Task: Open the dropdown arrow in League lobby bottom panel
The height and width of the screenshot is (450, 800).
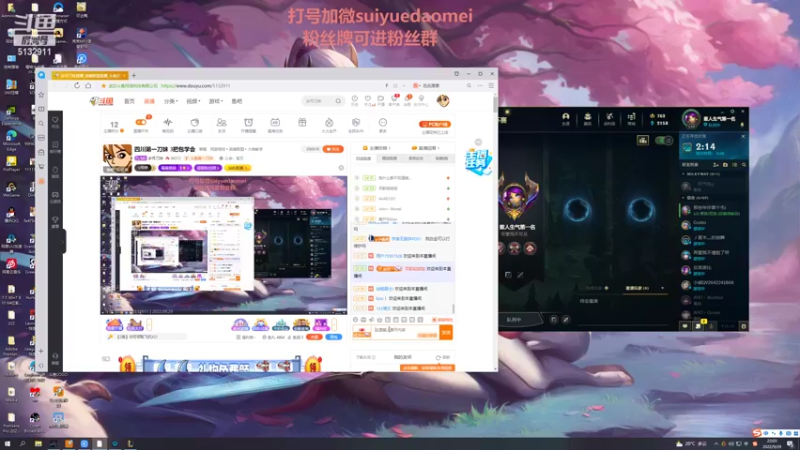Action: (662, 288)
